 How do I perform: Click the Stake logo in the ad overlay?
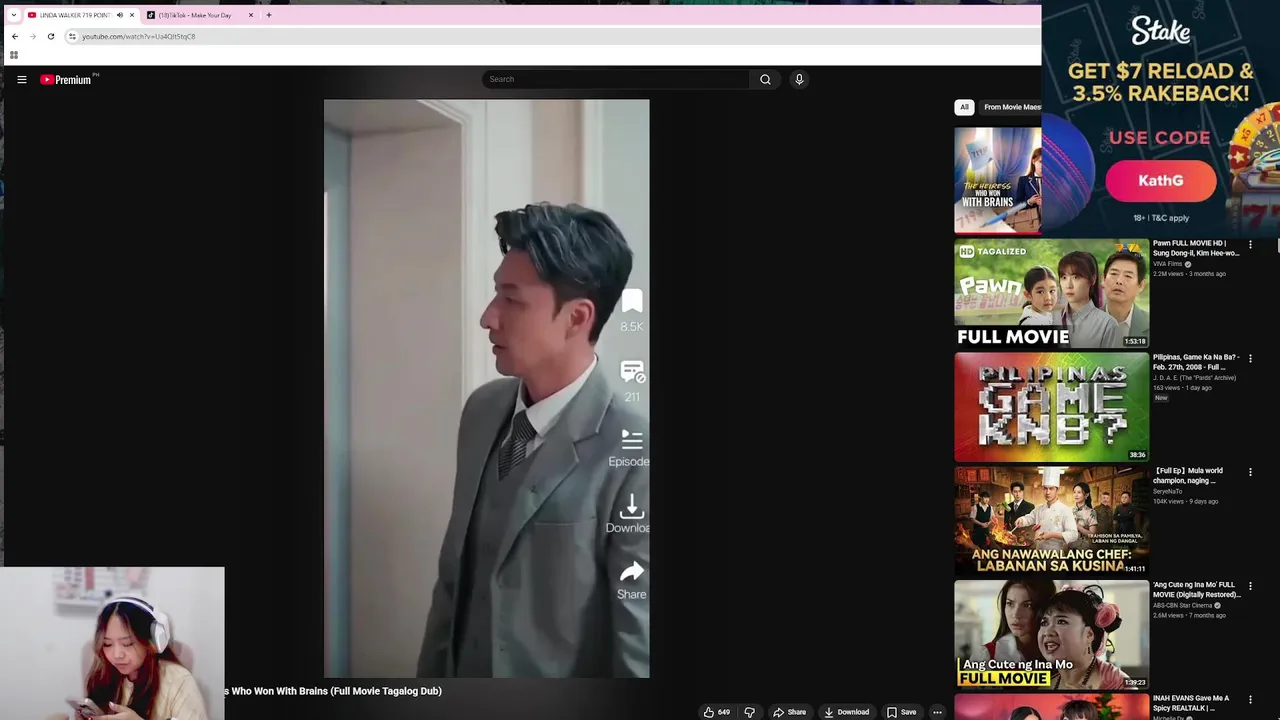coord(1161,30)
